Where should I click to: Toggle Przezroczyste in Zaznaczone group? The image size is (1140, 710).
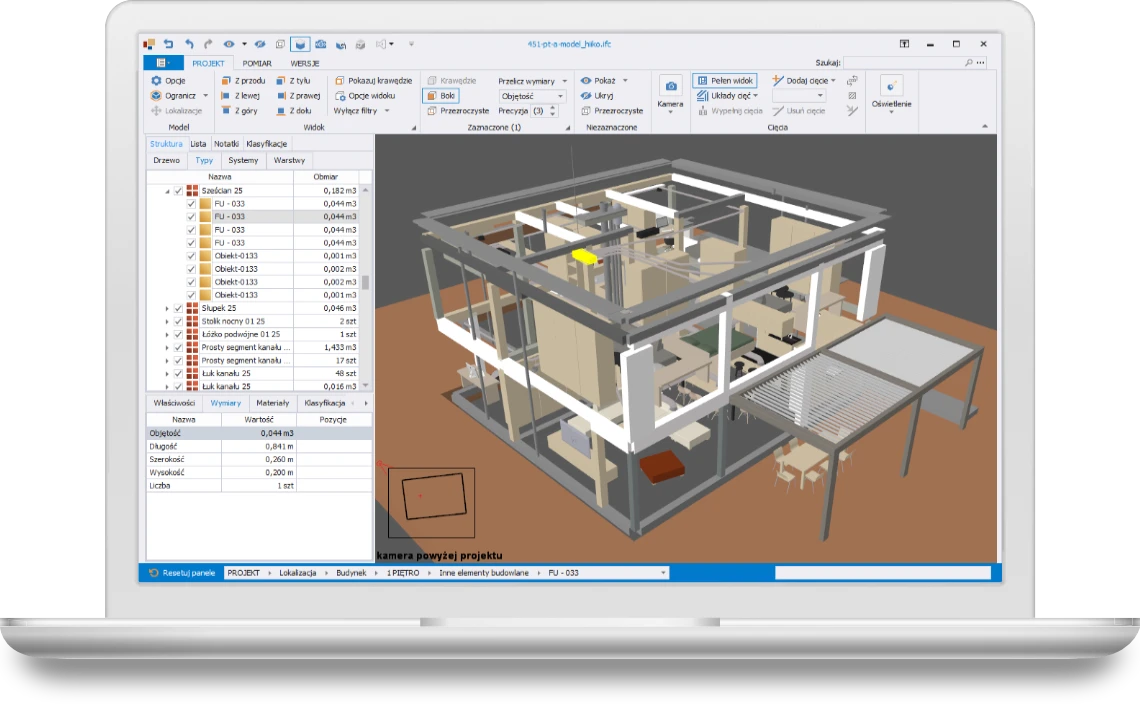pos(458,110)
